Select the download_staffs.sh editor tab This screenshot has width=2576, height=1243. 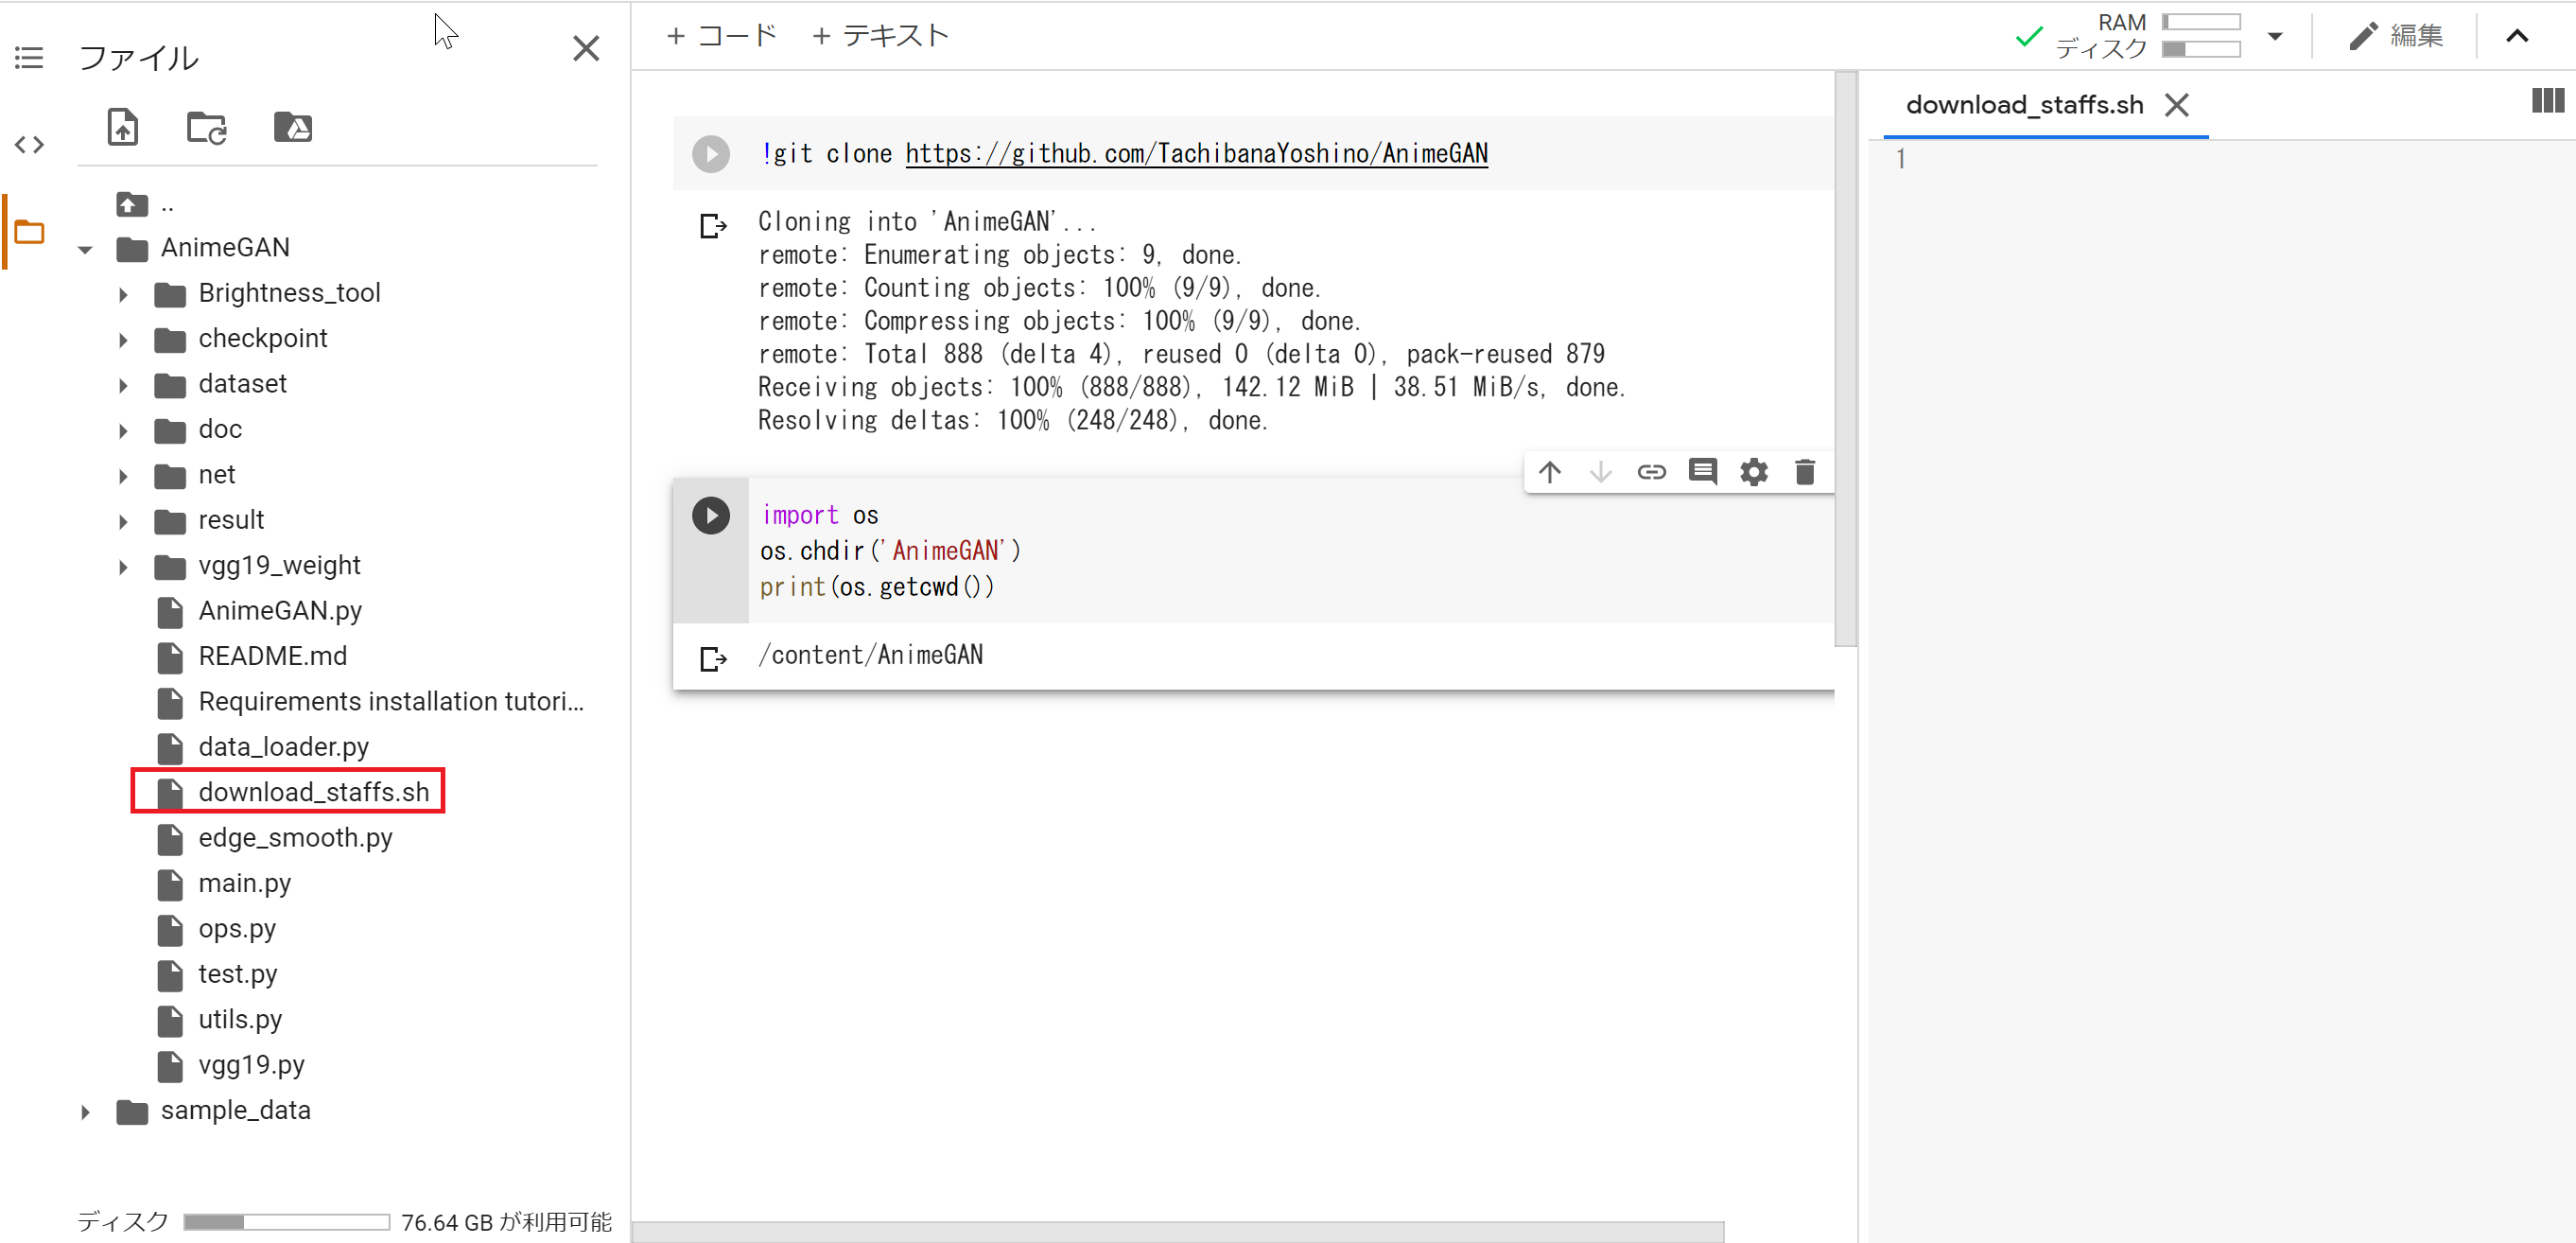[2024, 105]
